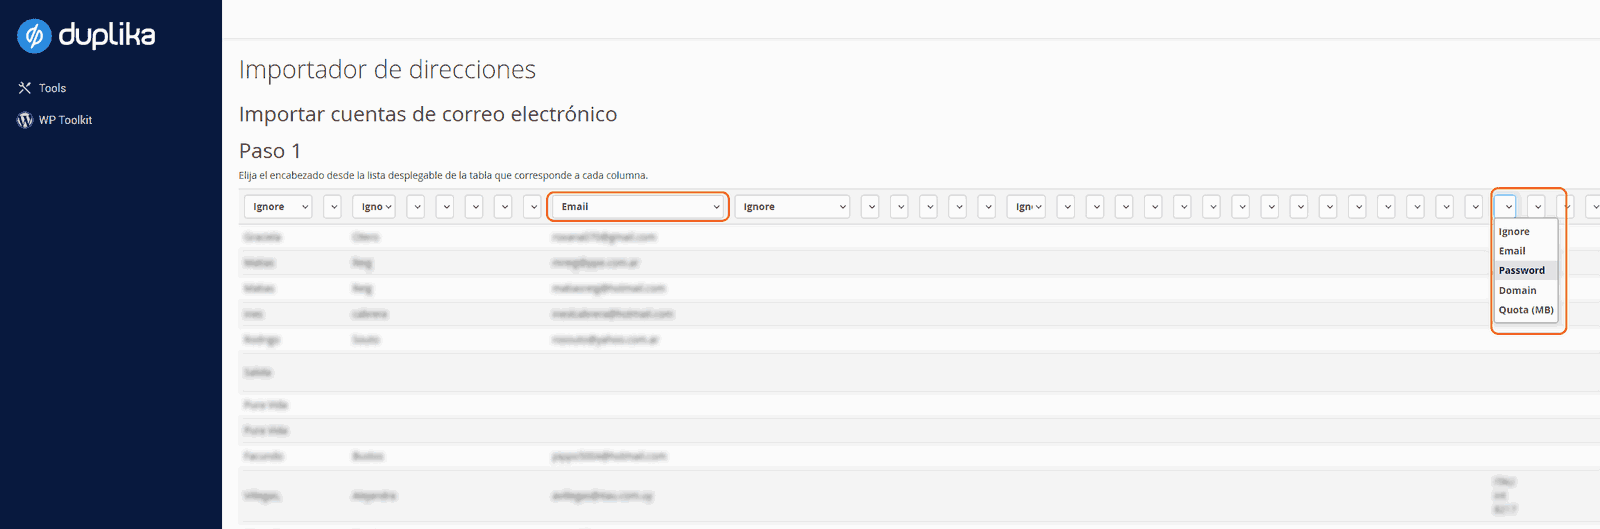Click the 'Importador de direcciones' heading
The height and width of the screenshot is (529, 1600).
point(387,70)
